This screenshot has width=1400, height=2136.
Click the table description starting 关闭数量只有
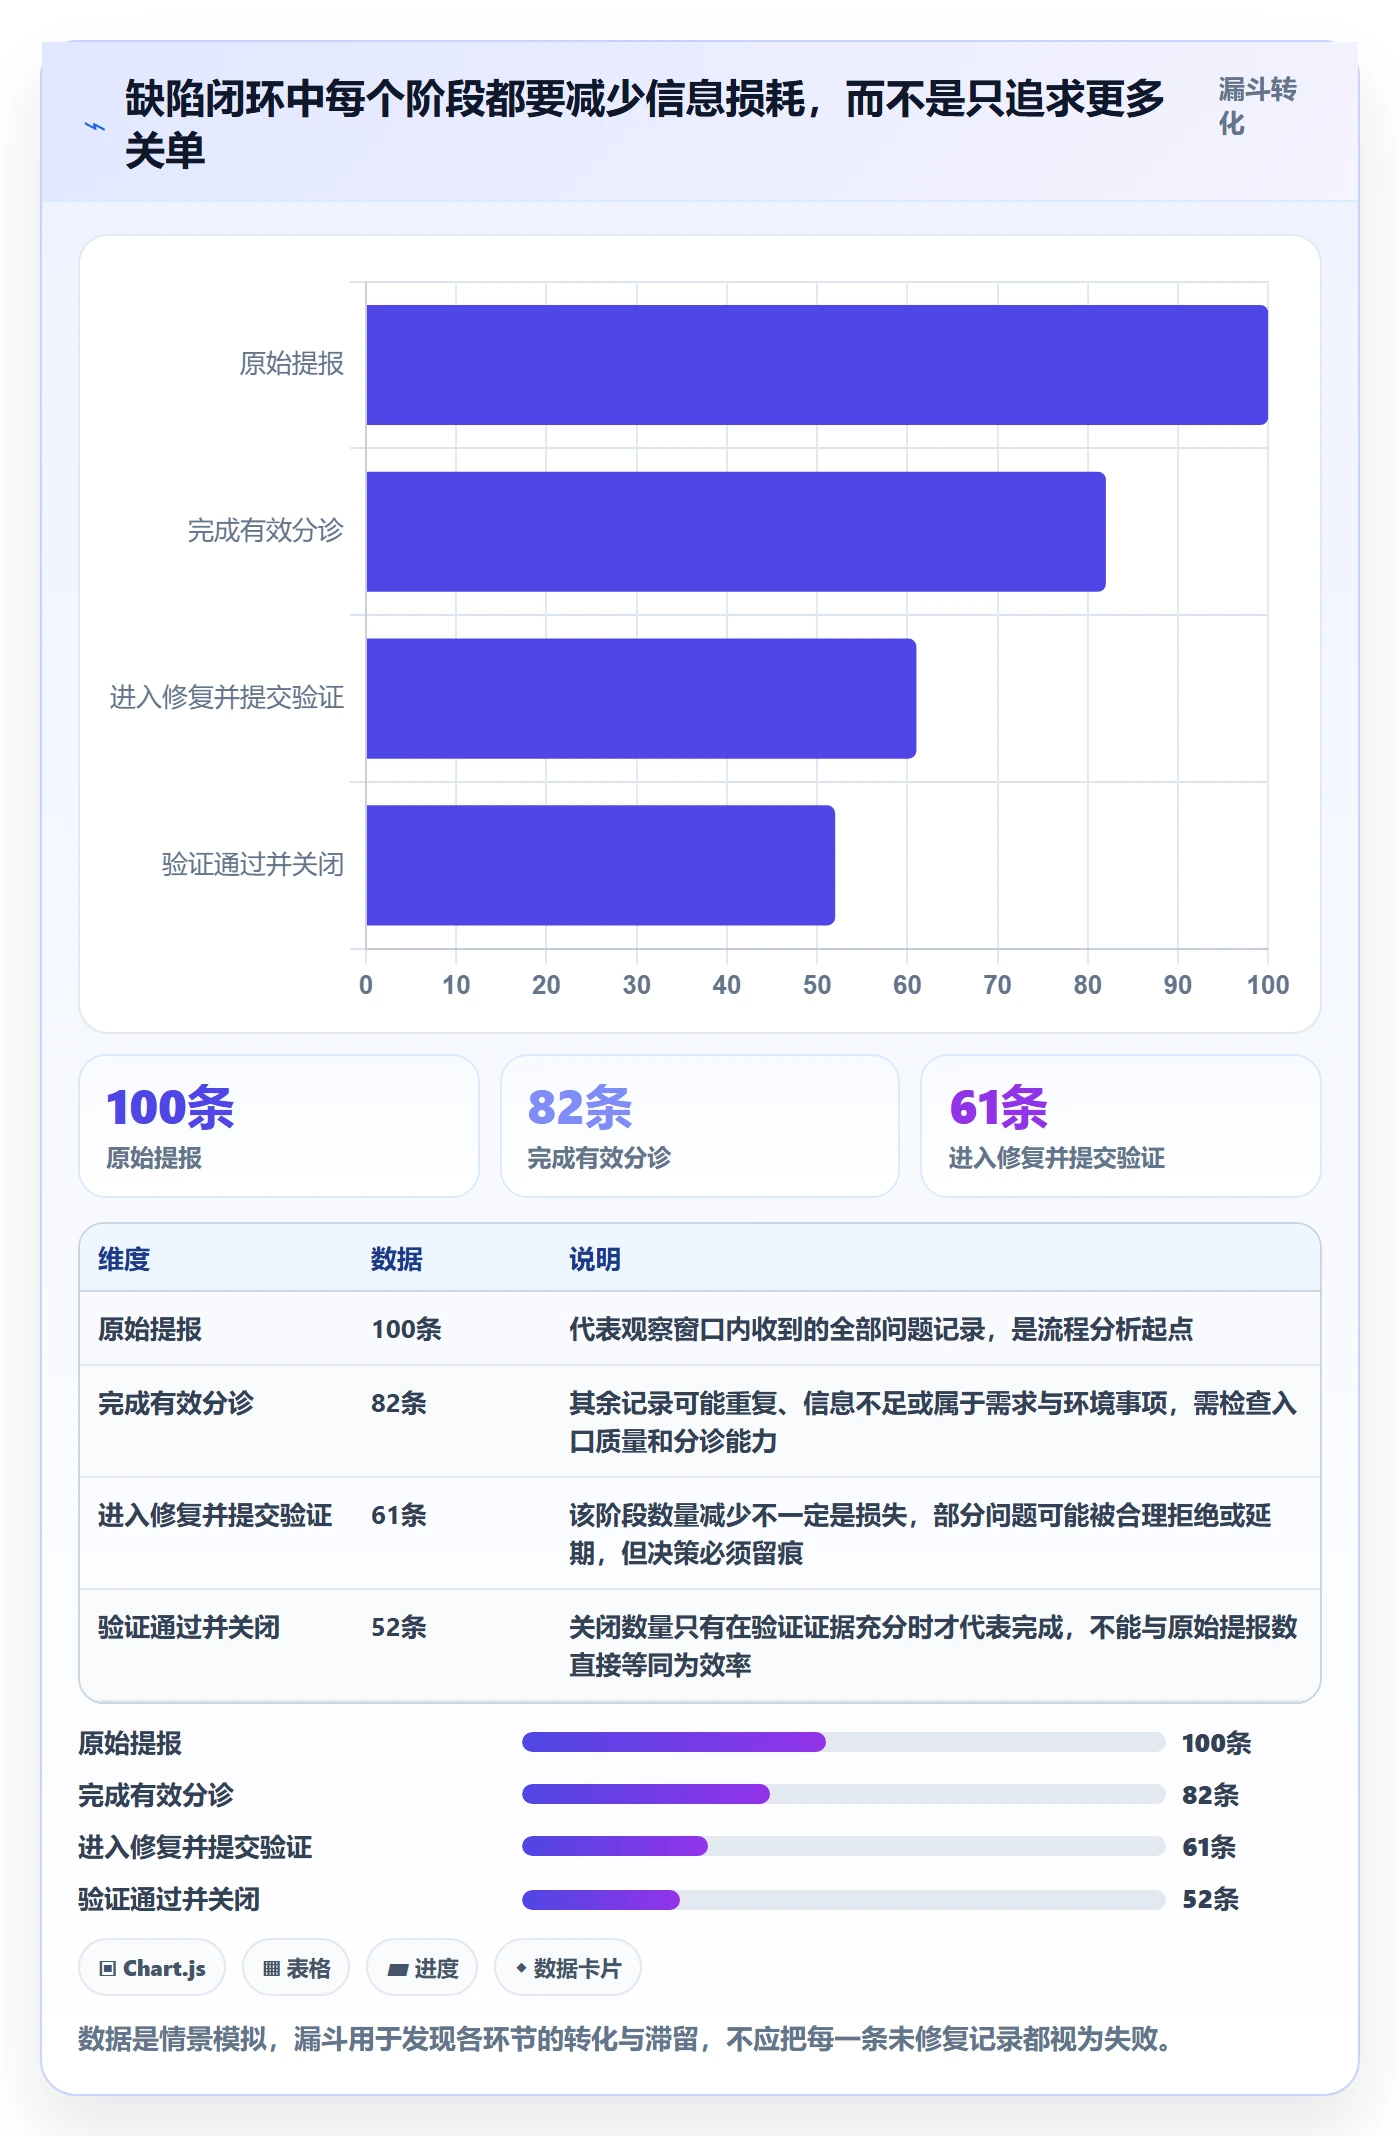pos(933,1646)
